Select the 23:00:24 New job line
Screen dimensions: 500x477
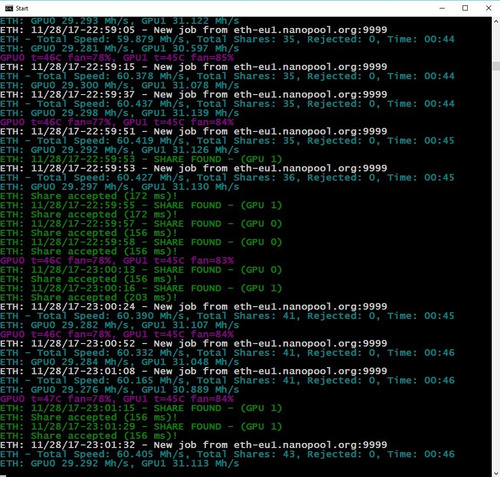pos(194,307)
